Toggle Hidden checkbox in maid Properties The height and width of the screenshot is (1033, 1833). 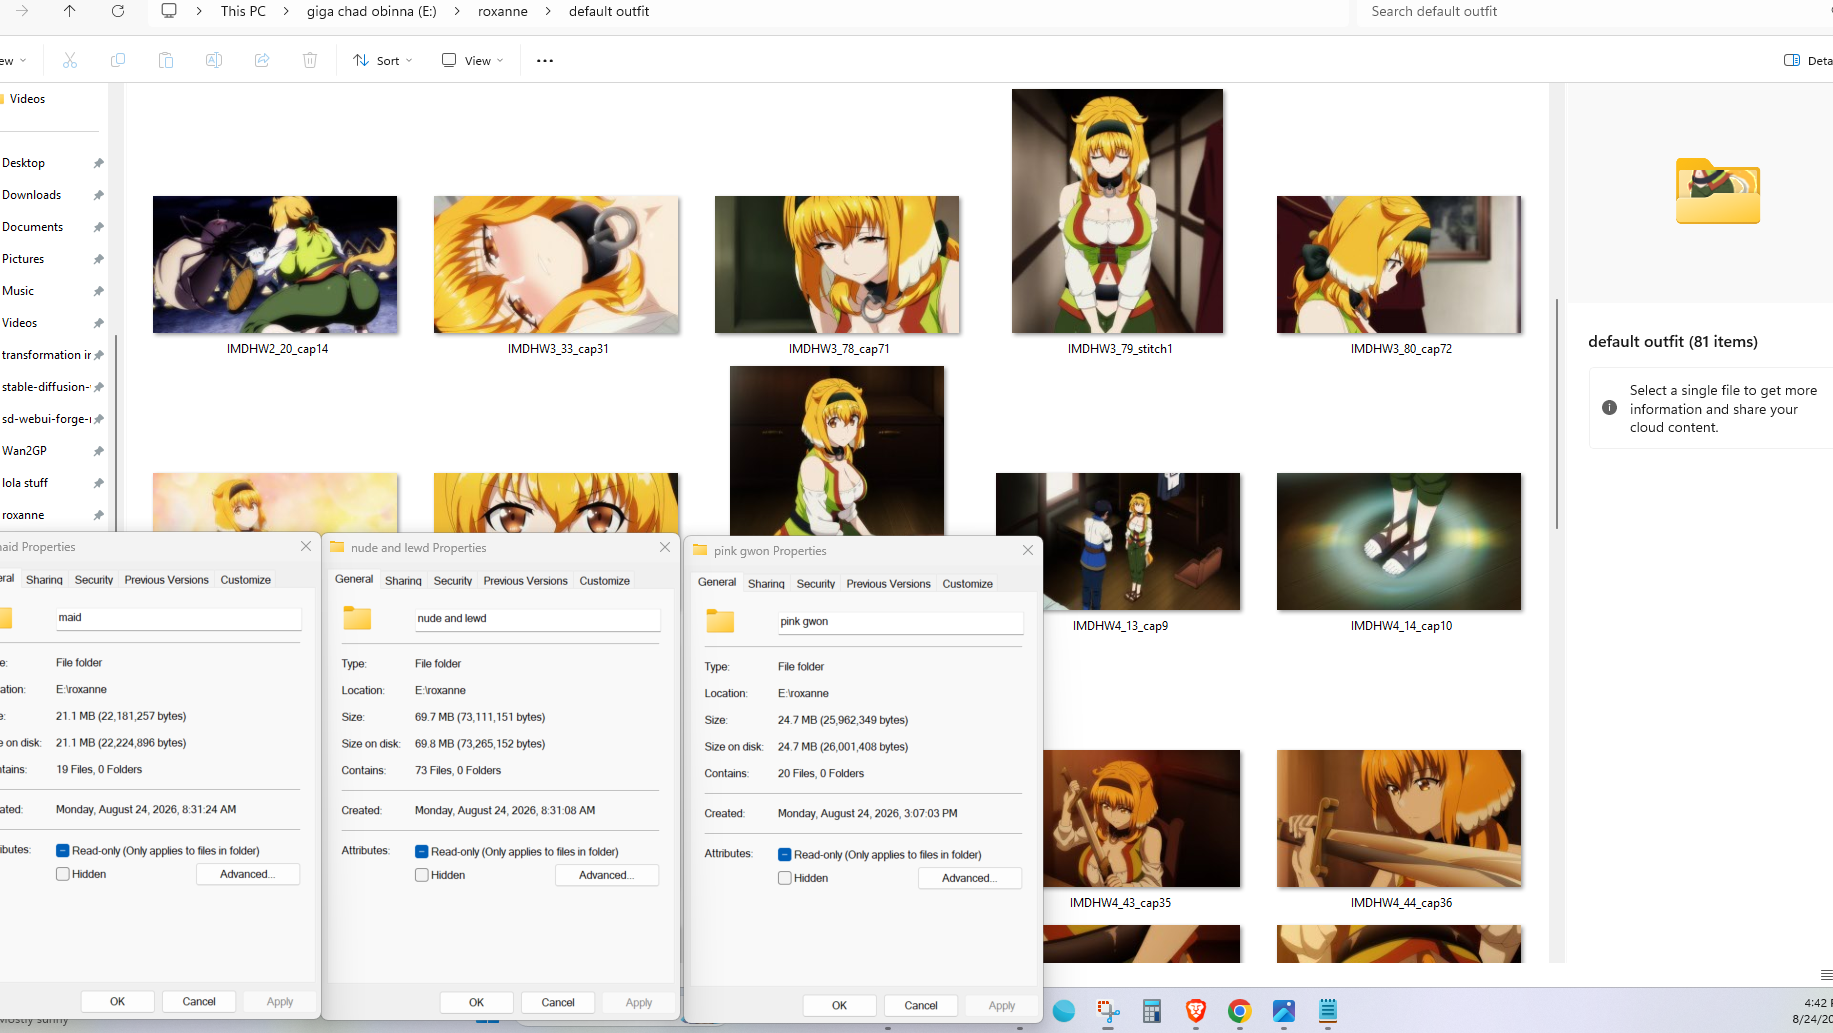pyautogui.click(x=63, y=874)
